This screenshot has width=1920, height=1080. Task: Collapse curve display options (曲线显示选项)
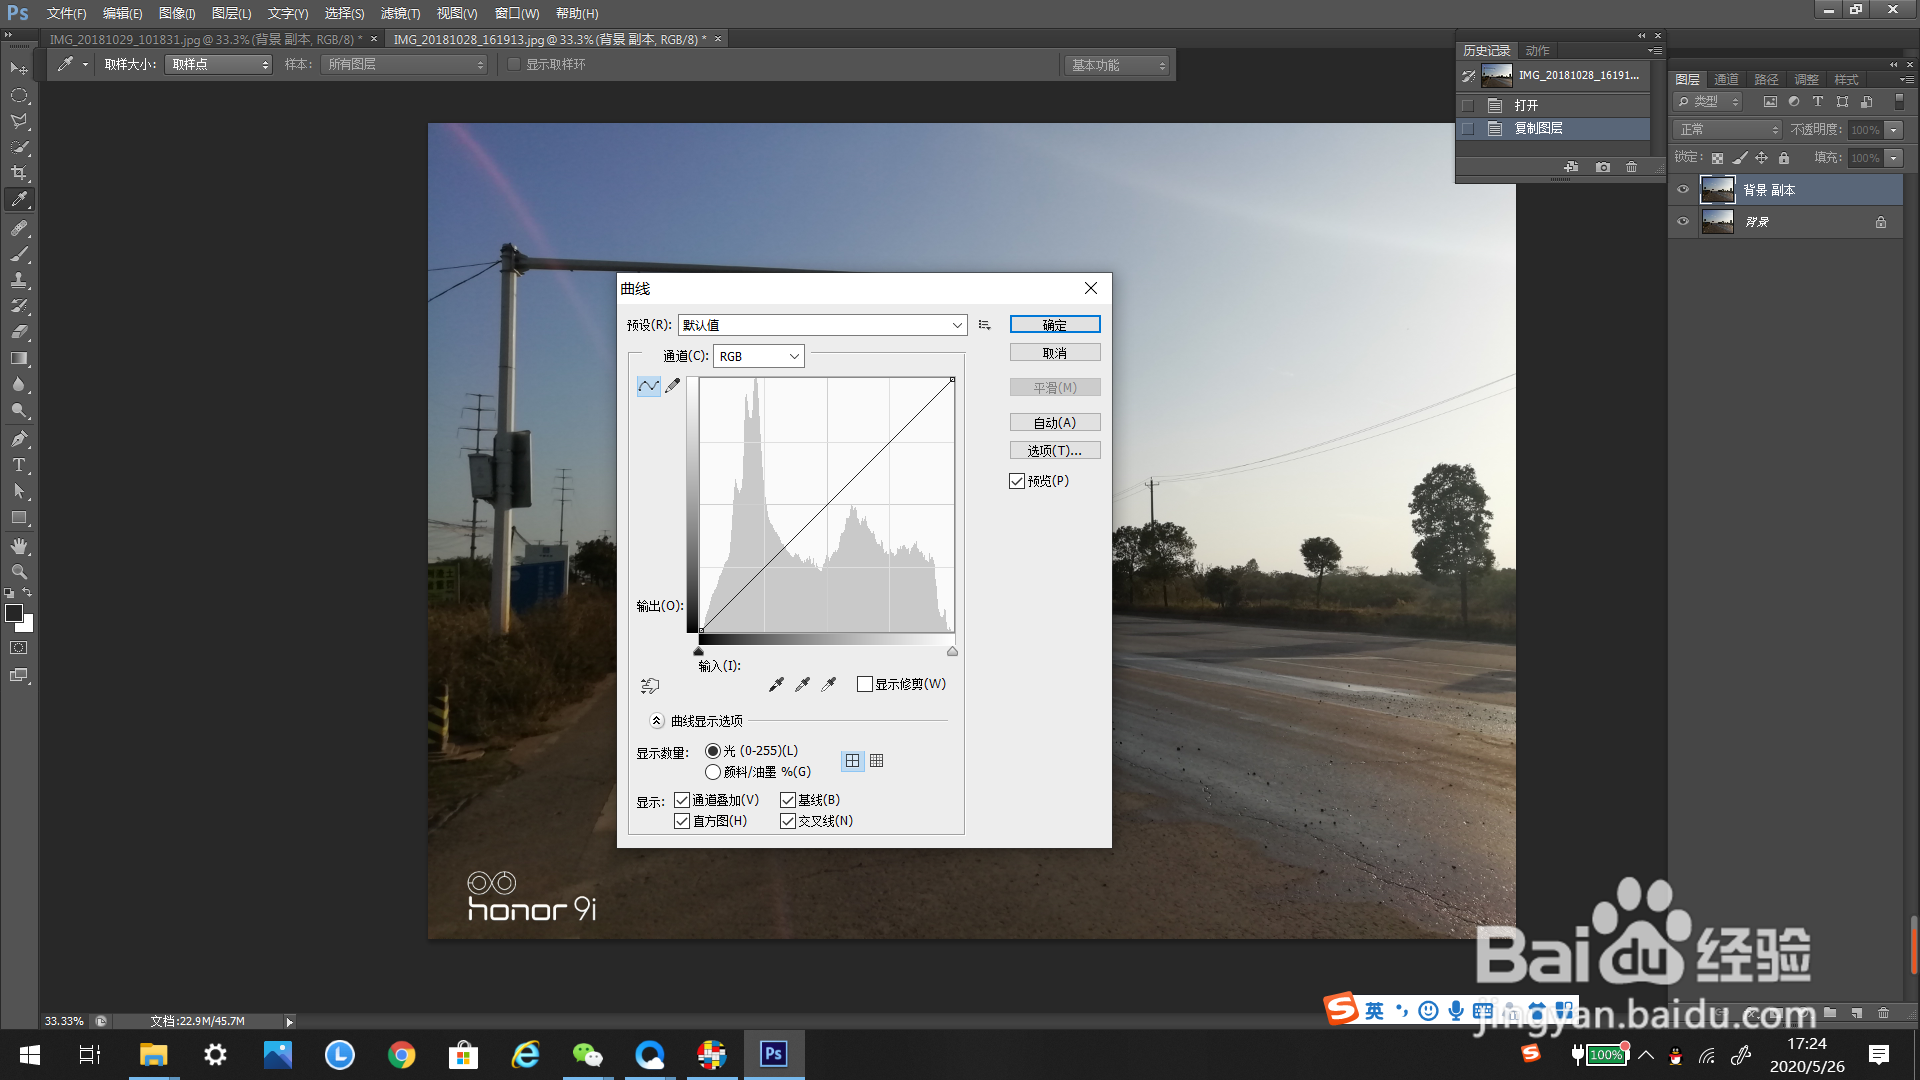657,720
